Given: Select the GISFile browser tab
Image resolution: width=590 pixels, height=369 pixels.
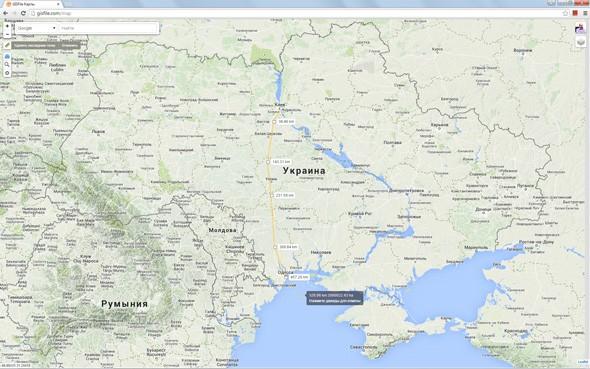Looking at the screenshot, I should coord(33,4).
